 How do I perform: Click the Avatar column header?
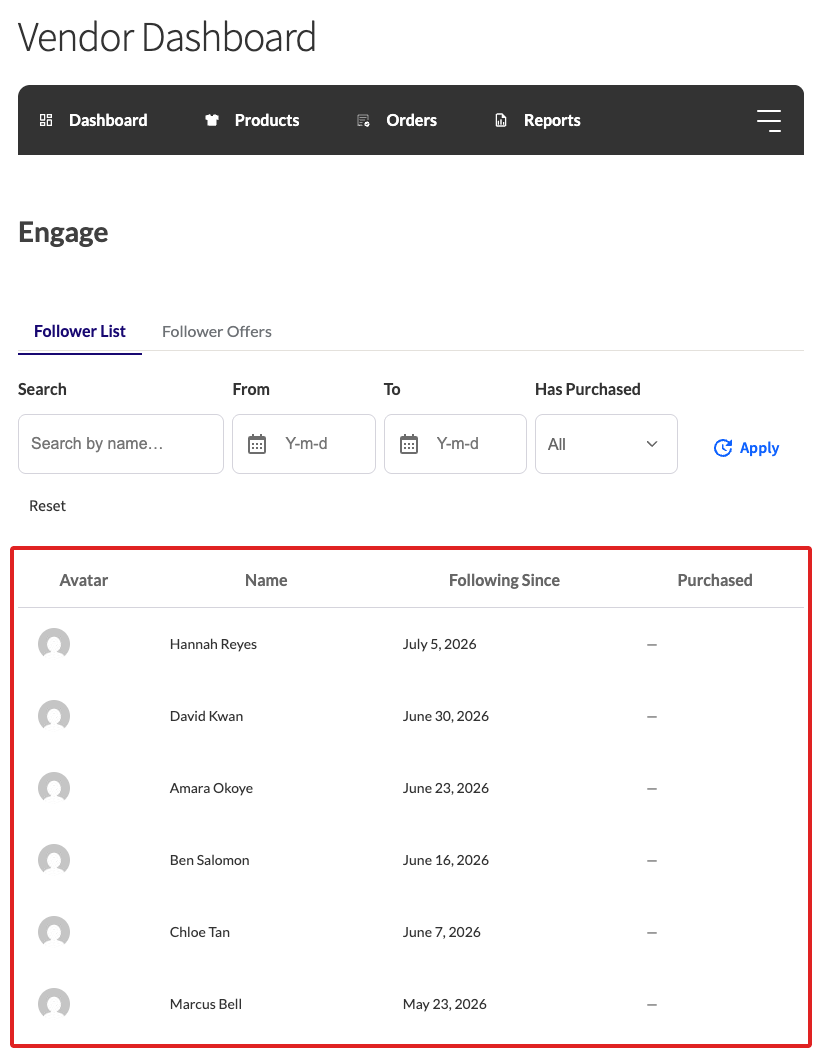click(x=84, y=580)
